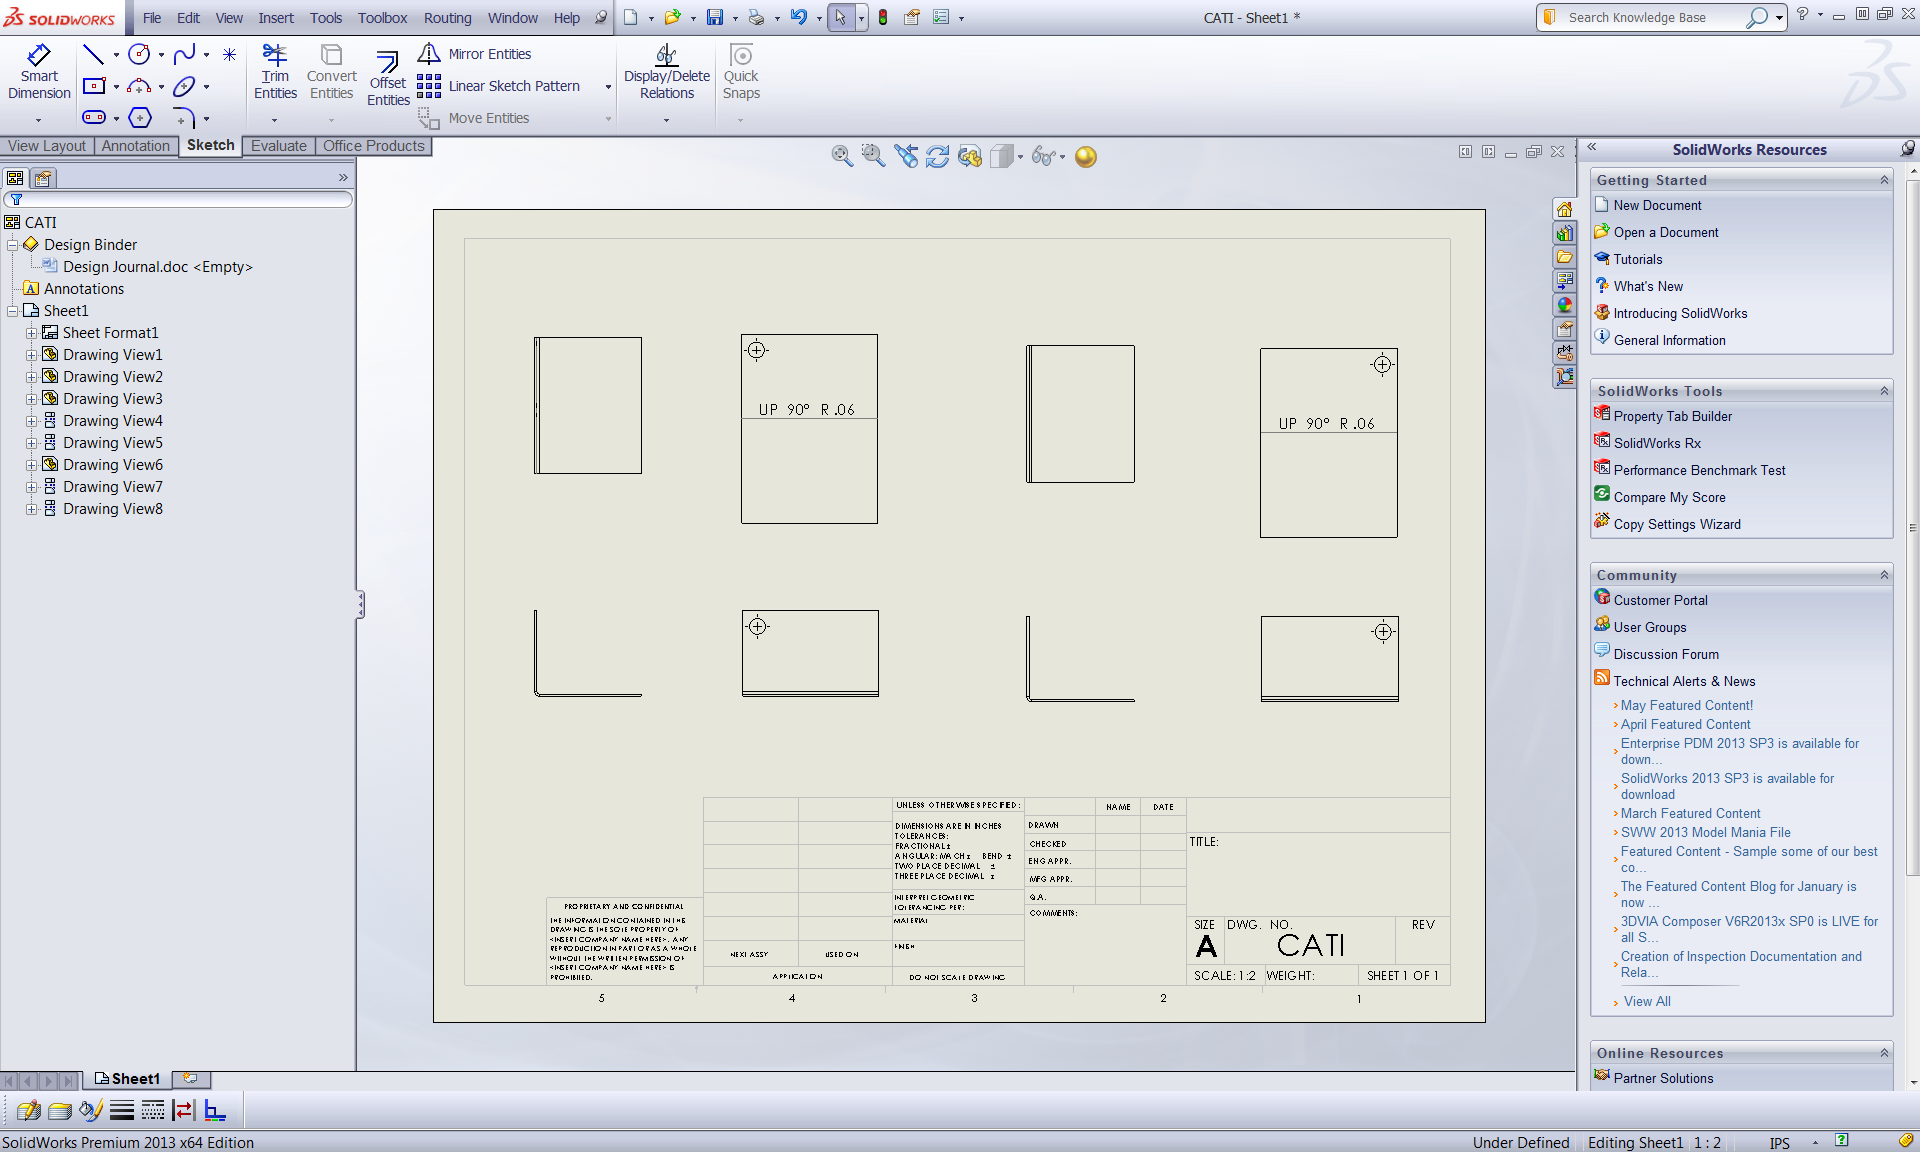The image size is (1920, 1152).
Task: Toggle the task pane pushpin
Action: 1907,148
